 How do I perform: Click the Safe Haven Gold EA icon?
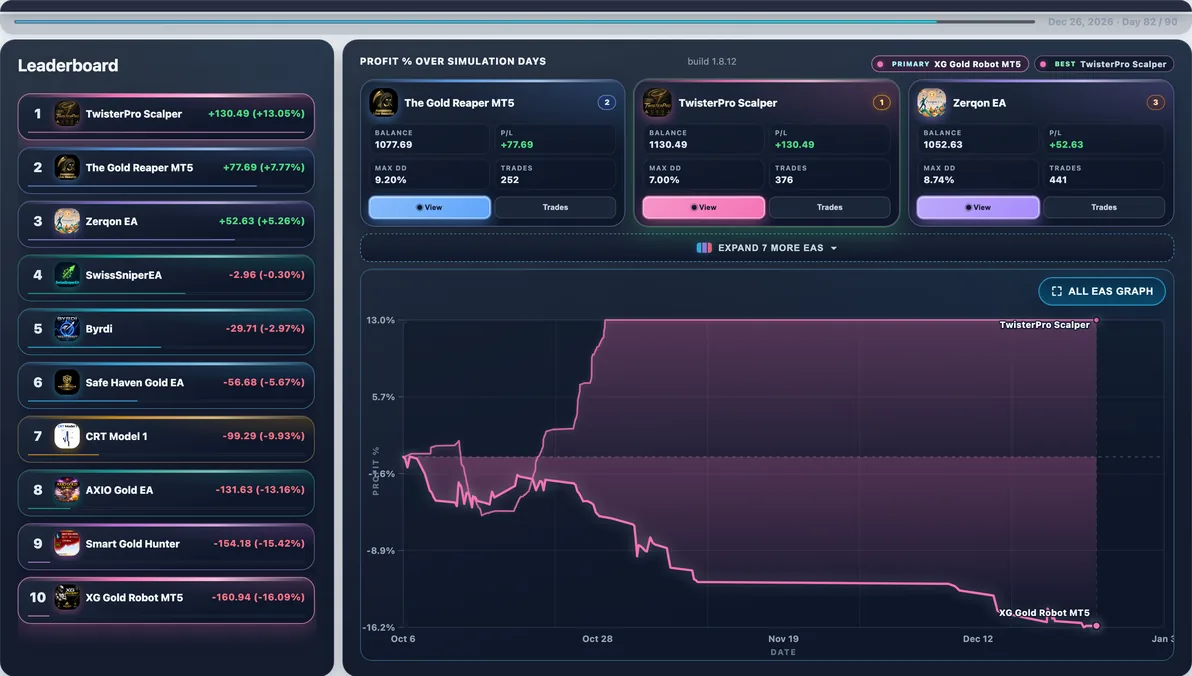67,382
